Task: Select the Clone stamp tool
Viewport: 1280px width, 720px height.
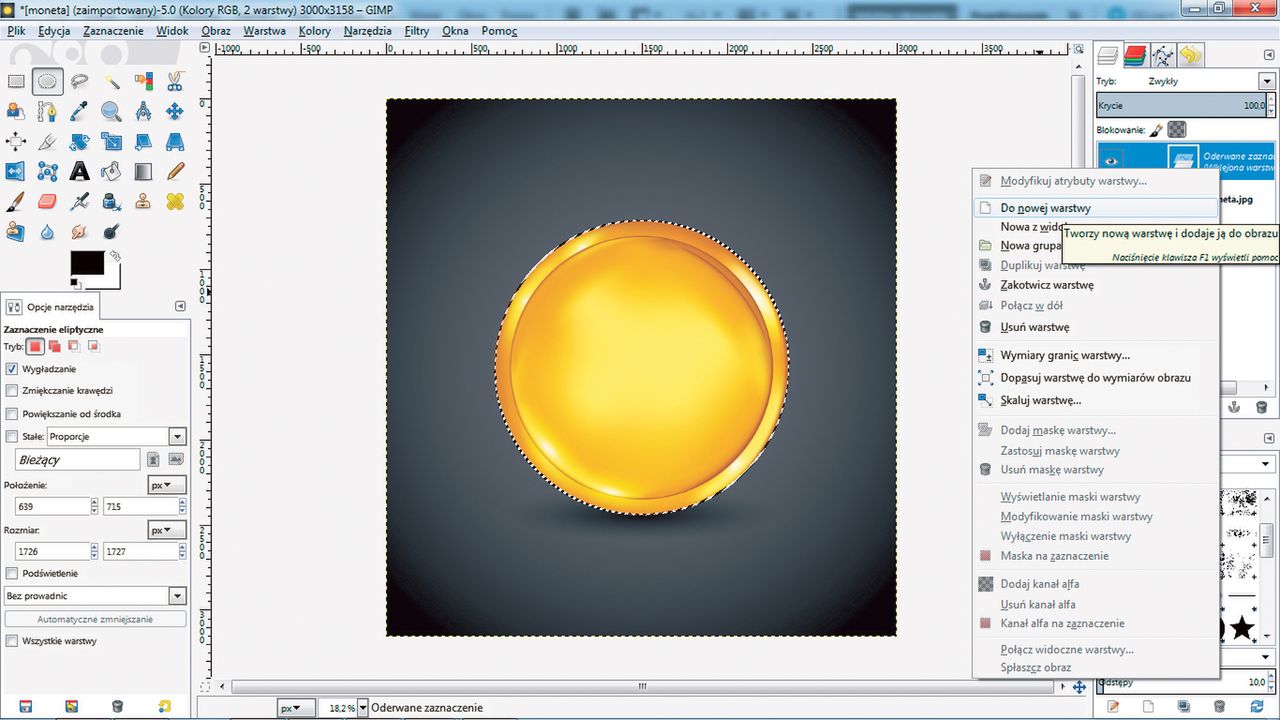Action: (x=143, y=202)
